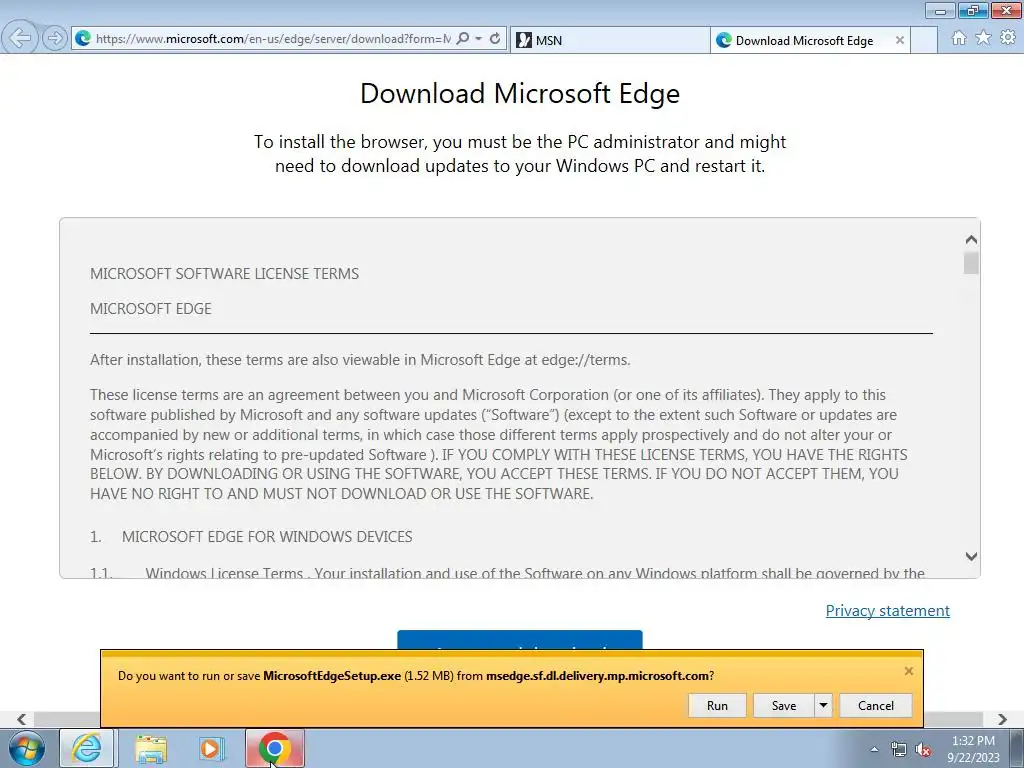Open Favorites star icon
This screenshot has height=768, width=1024.
click(x=983, y=38)
